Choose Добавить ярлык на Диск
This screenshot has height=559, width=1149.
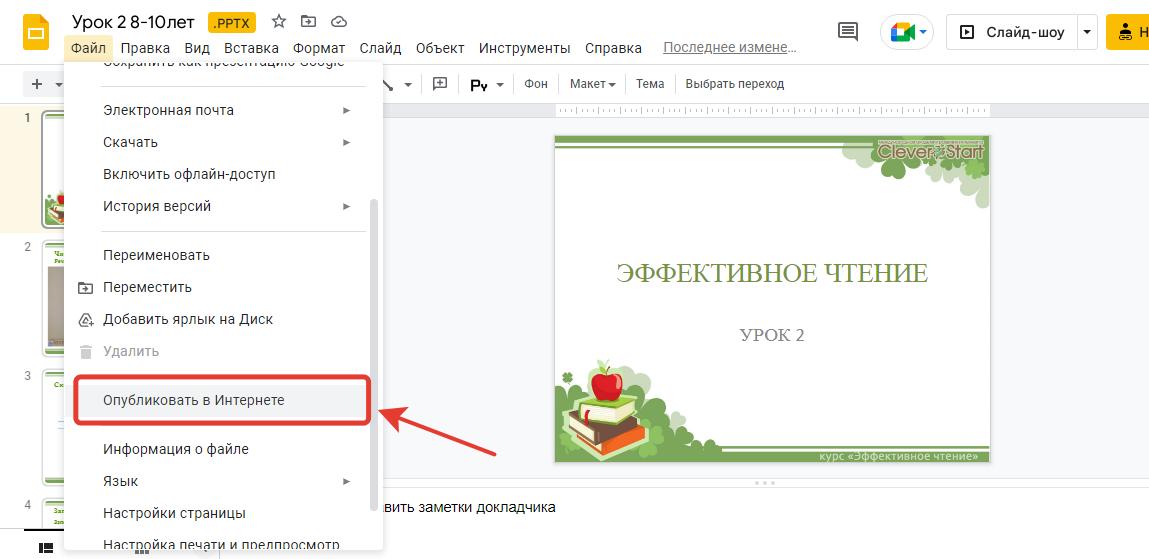(223, 319)
